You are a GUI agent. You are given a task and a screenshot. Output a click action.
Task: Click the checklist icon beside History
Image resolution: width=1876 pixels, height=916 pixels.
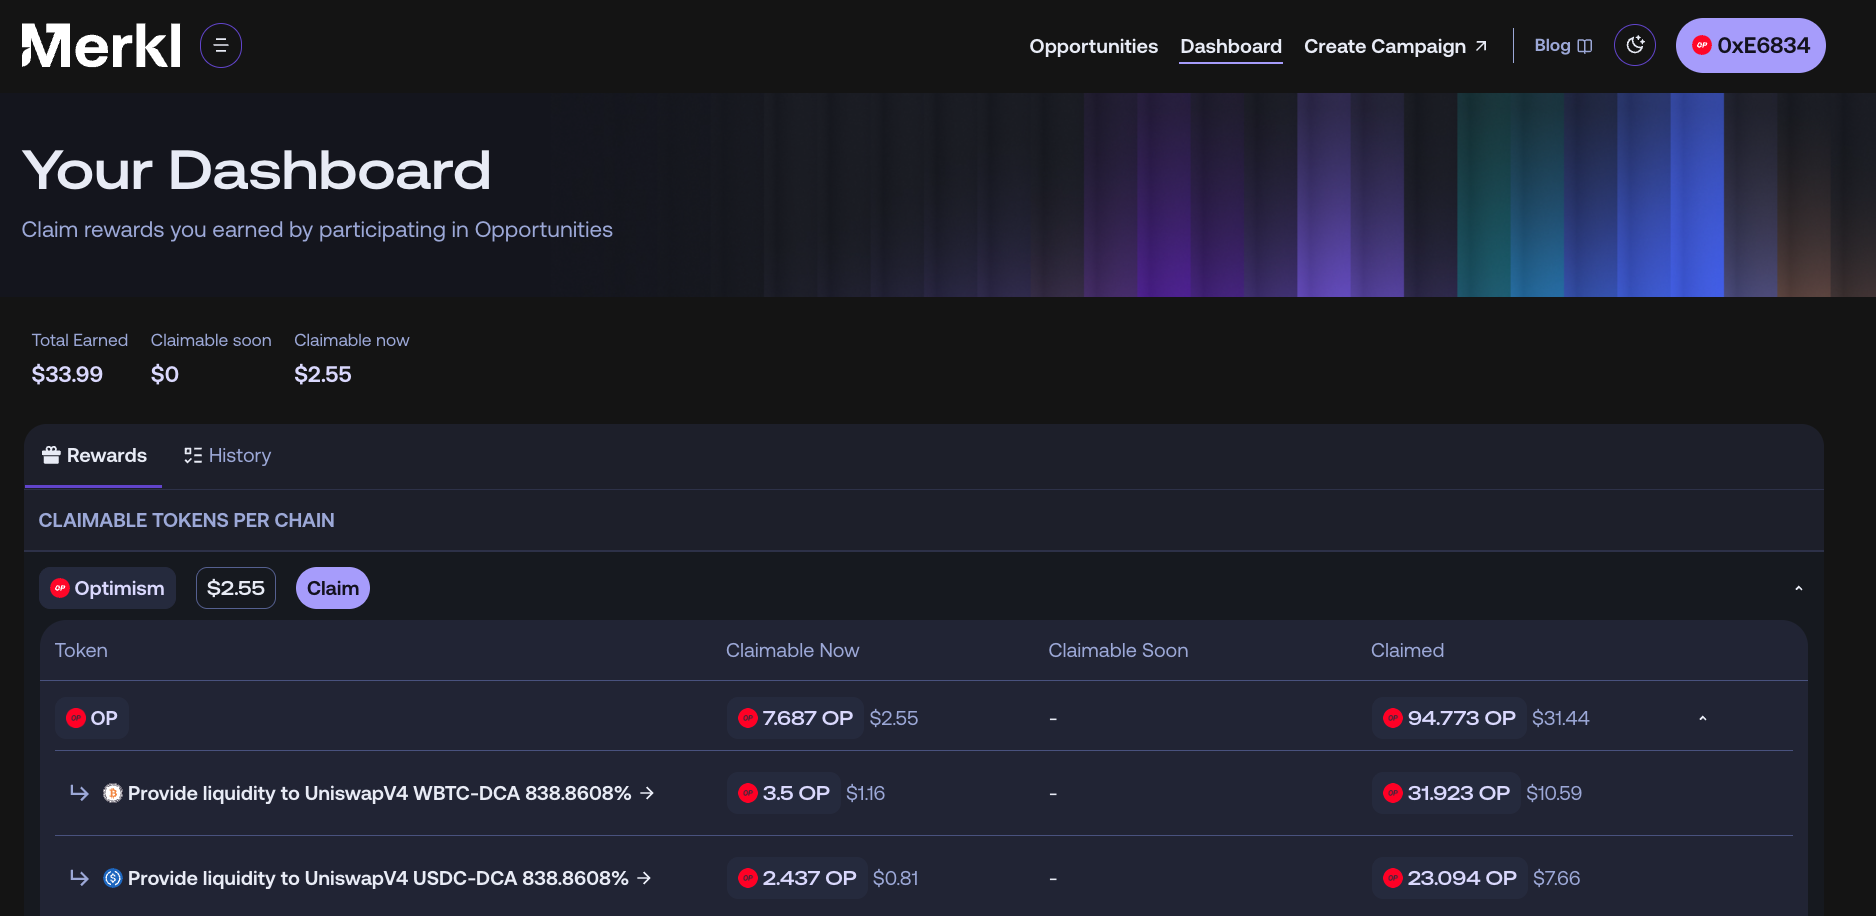click(x=193, y=455)
